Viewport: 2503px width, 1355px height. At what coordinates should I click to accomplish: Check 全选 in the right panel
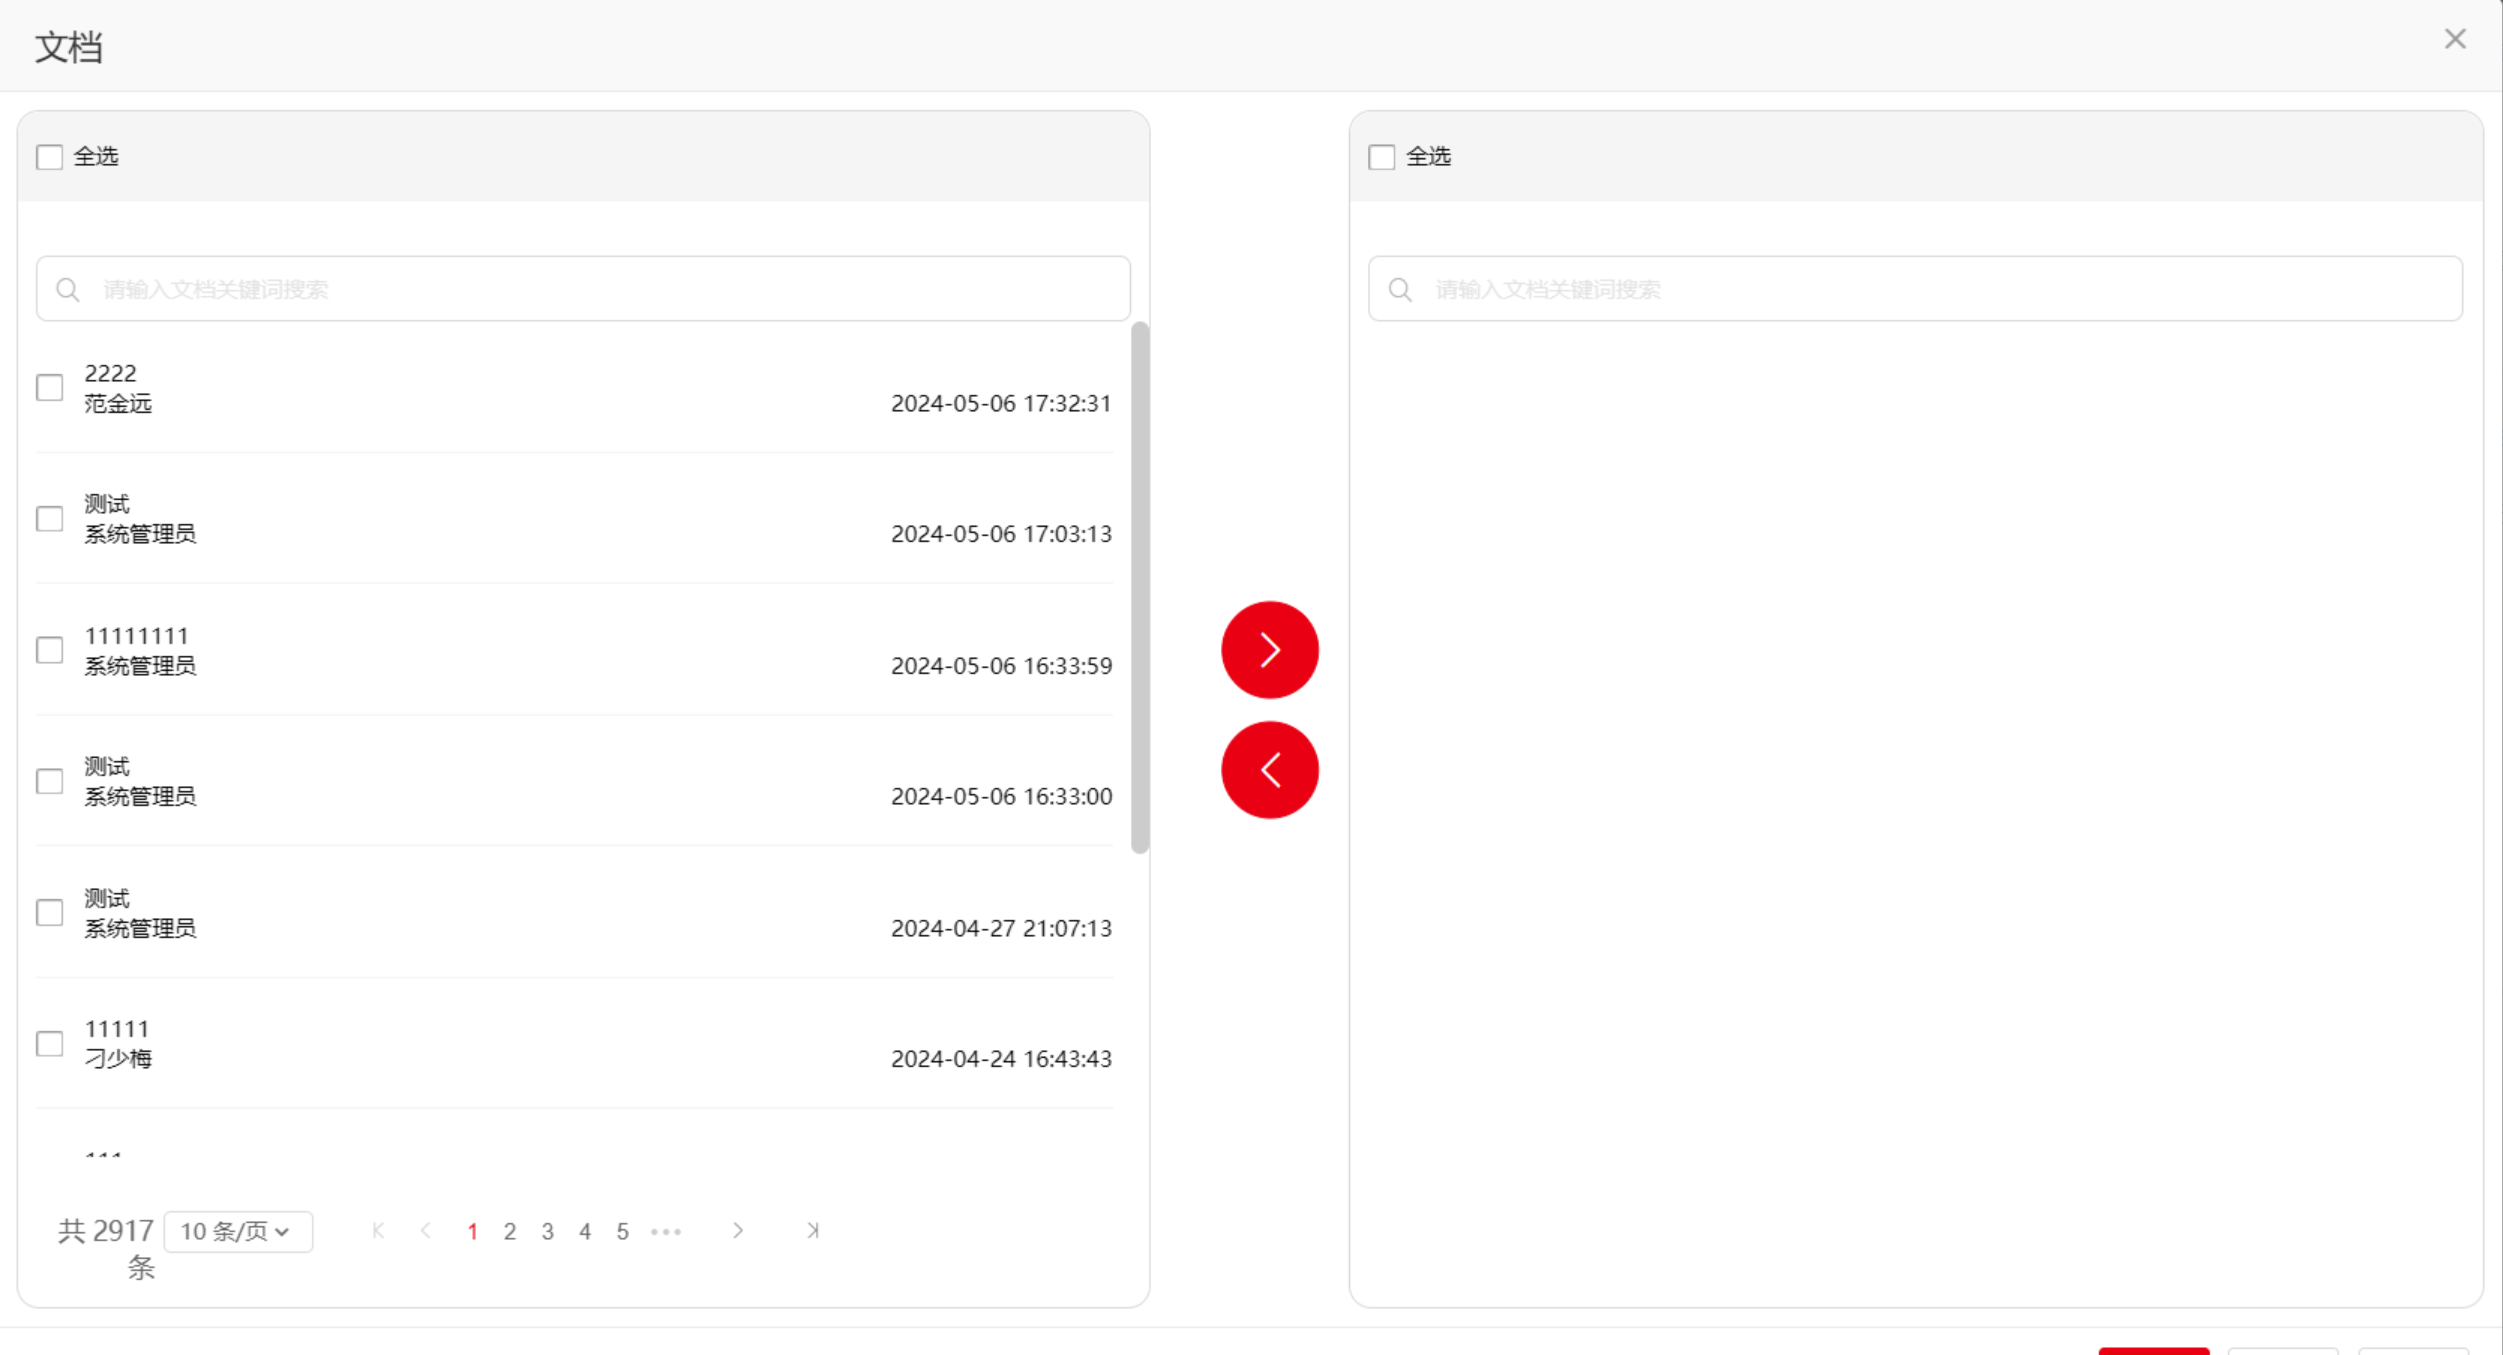[x=1381, y=157]
